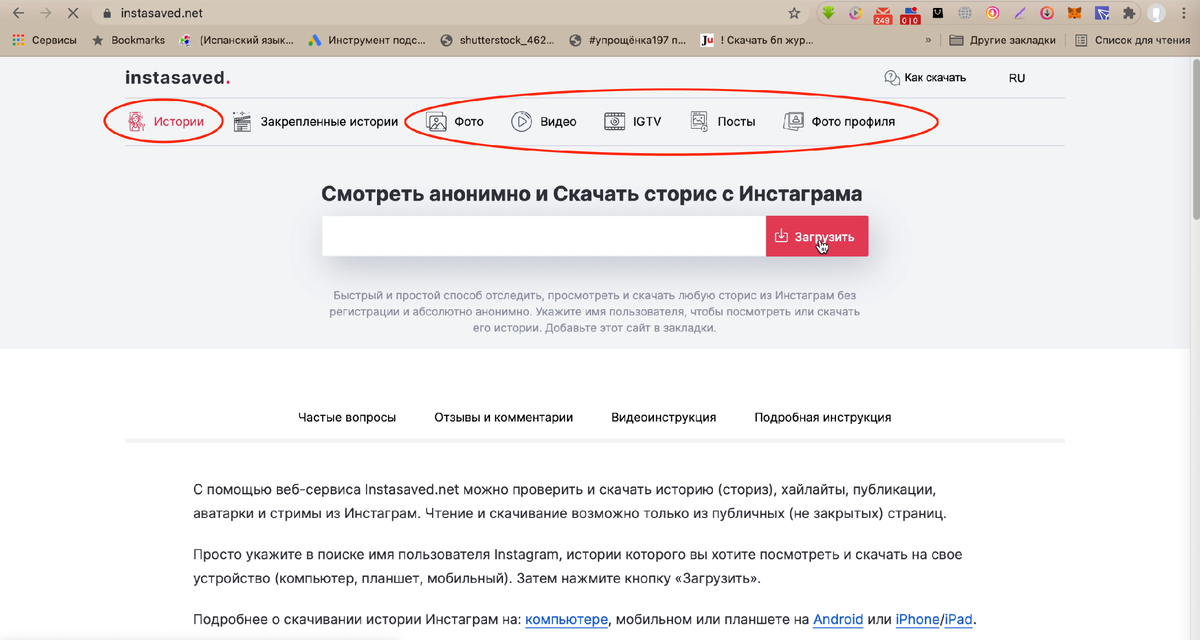Click the address bar lock icon
The height and width of the screenshot is (640, 1200).
coord(108,15)
